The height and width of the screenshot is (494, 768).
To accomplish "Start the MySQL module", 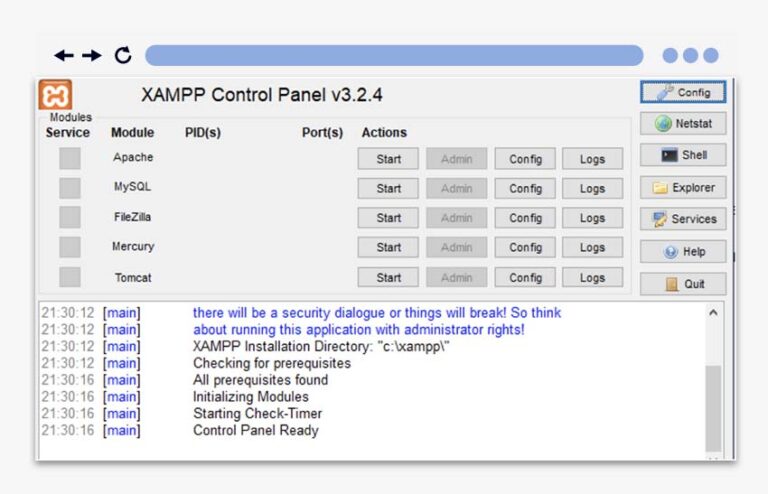I will [388, 188].
